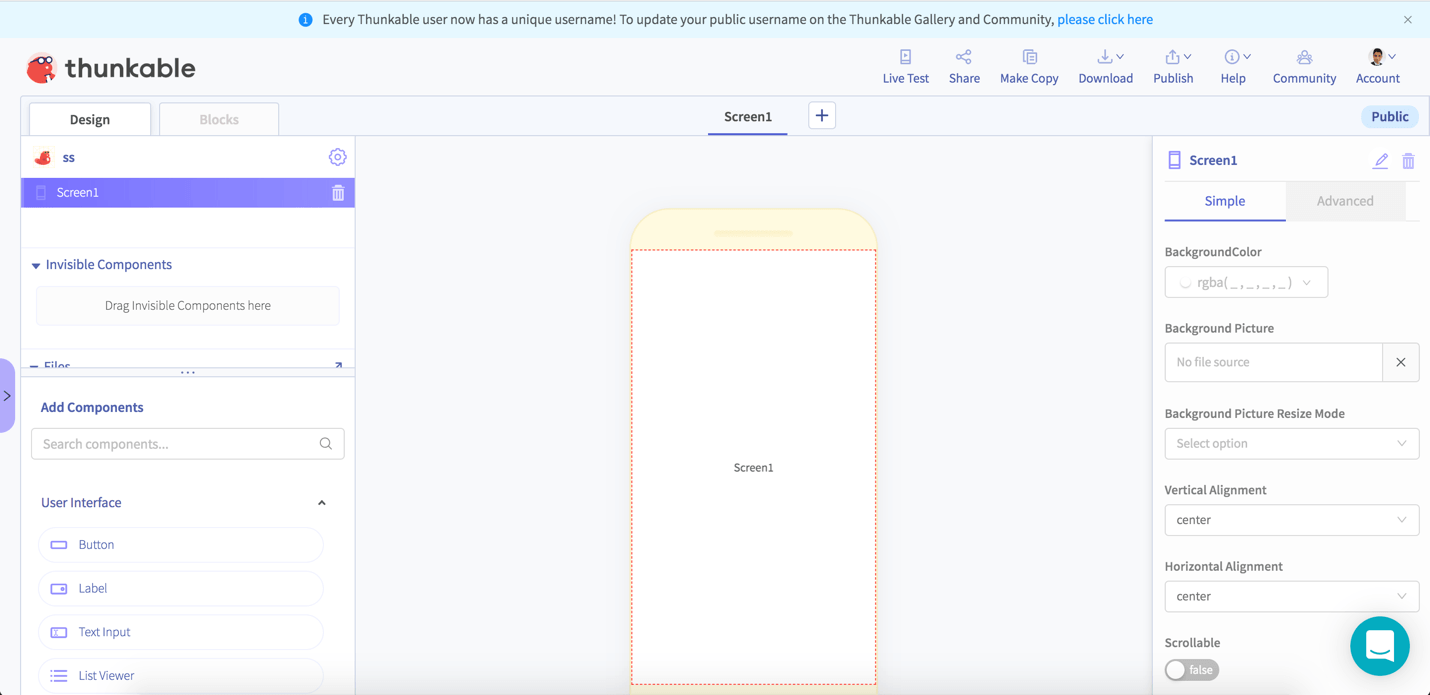
Task: Open the chat support bubble
Action: (x=1379, y=646)
